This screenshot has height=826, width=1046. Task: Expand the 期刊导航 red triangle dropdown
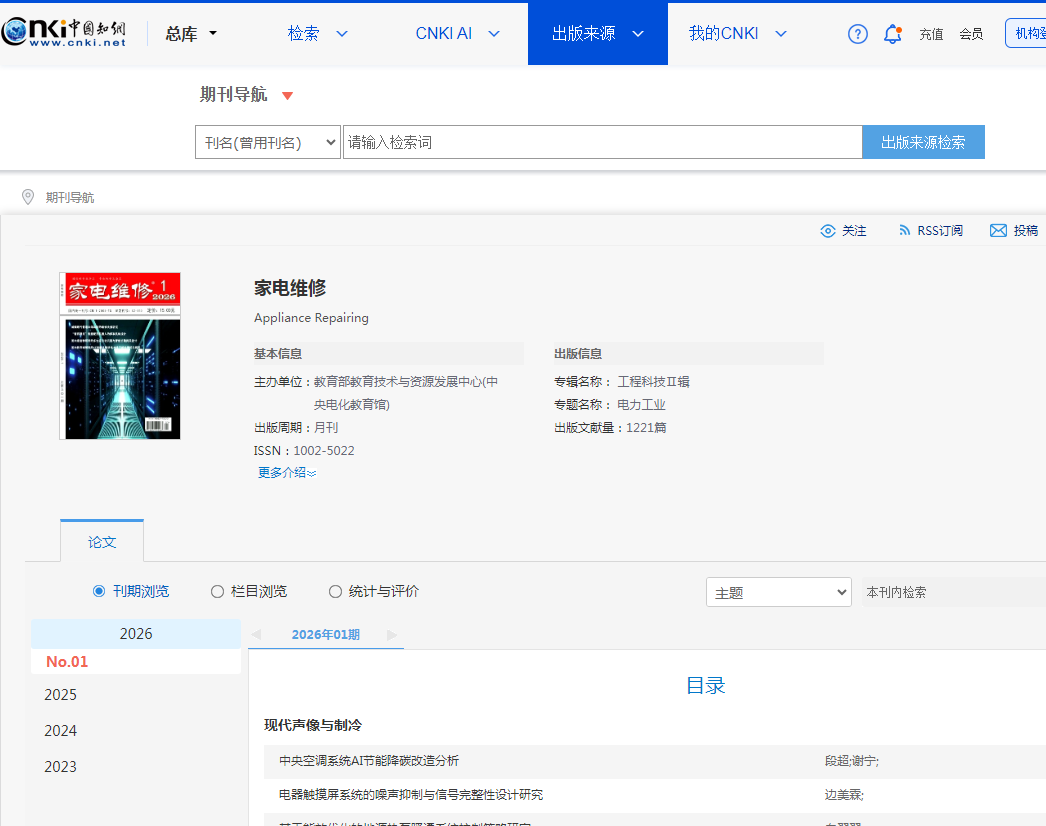click(288, 96)
